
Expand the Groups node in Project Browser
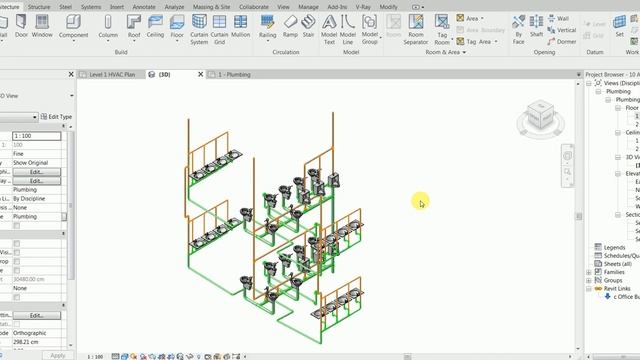click(x=589, y=280)
